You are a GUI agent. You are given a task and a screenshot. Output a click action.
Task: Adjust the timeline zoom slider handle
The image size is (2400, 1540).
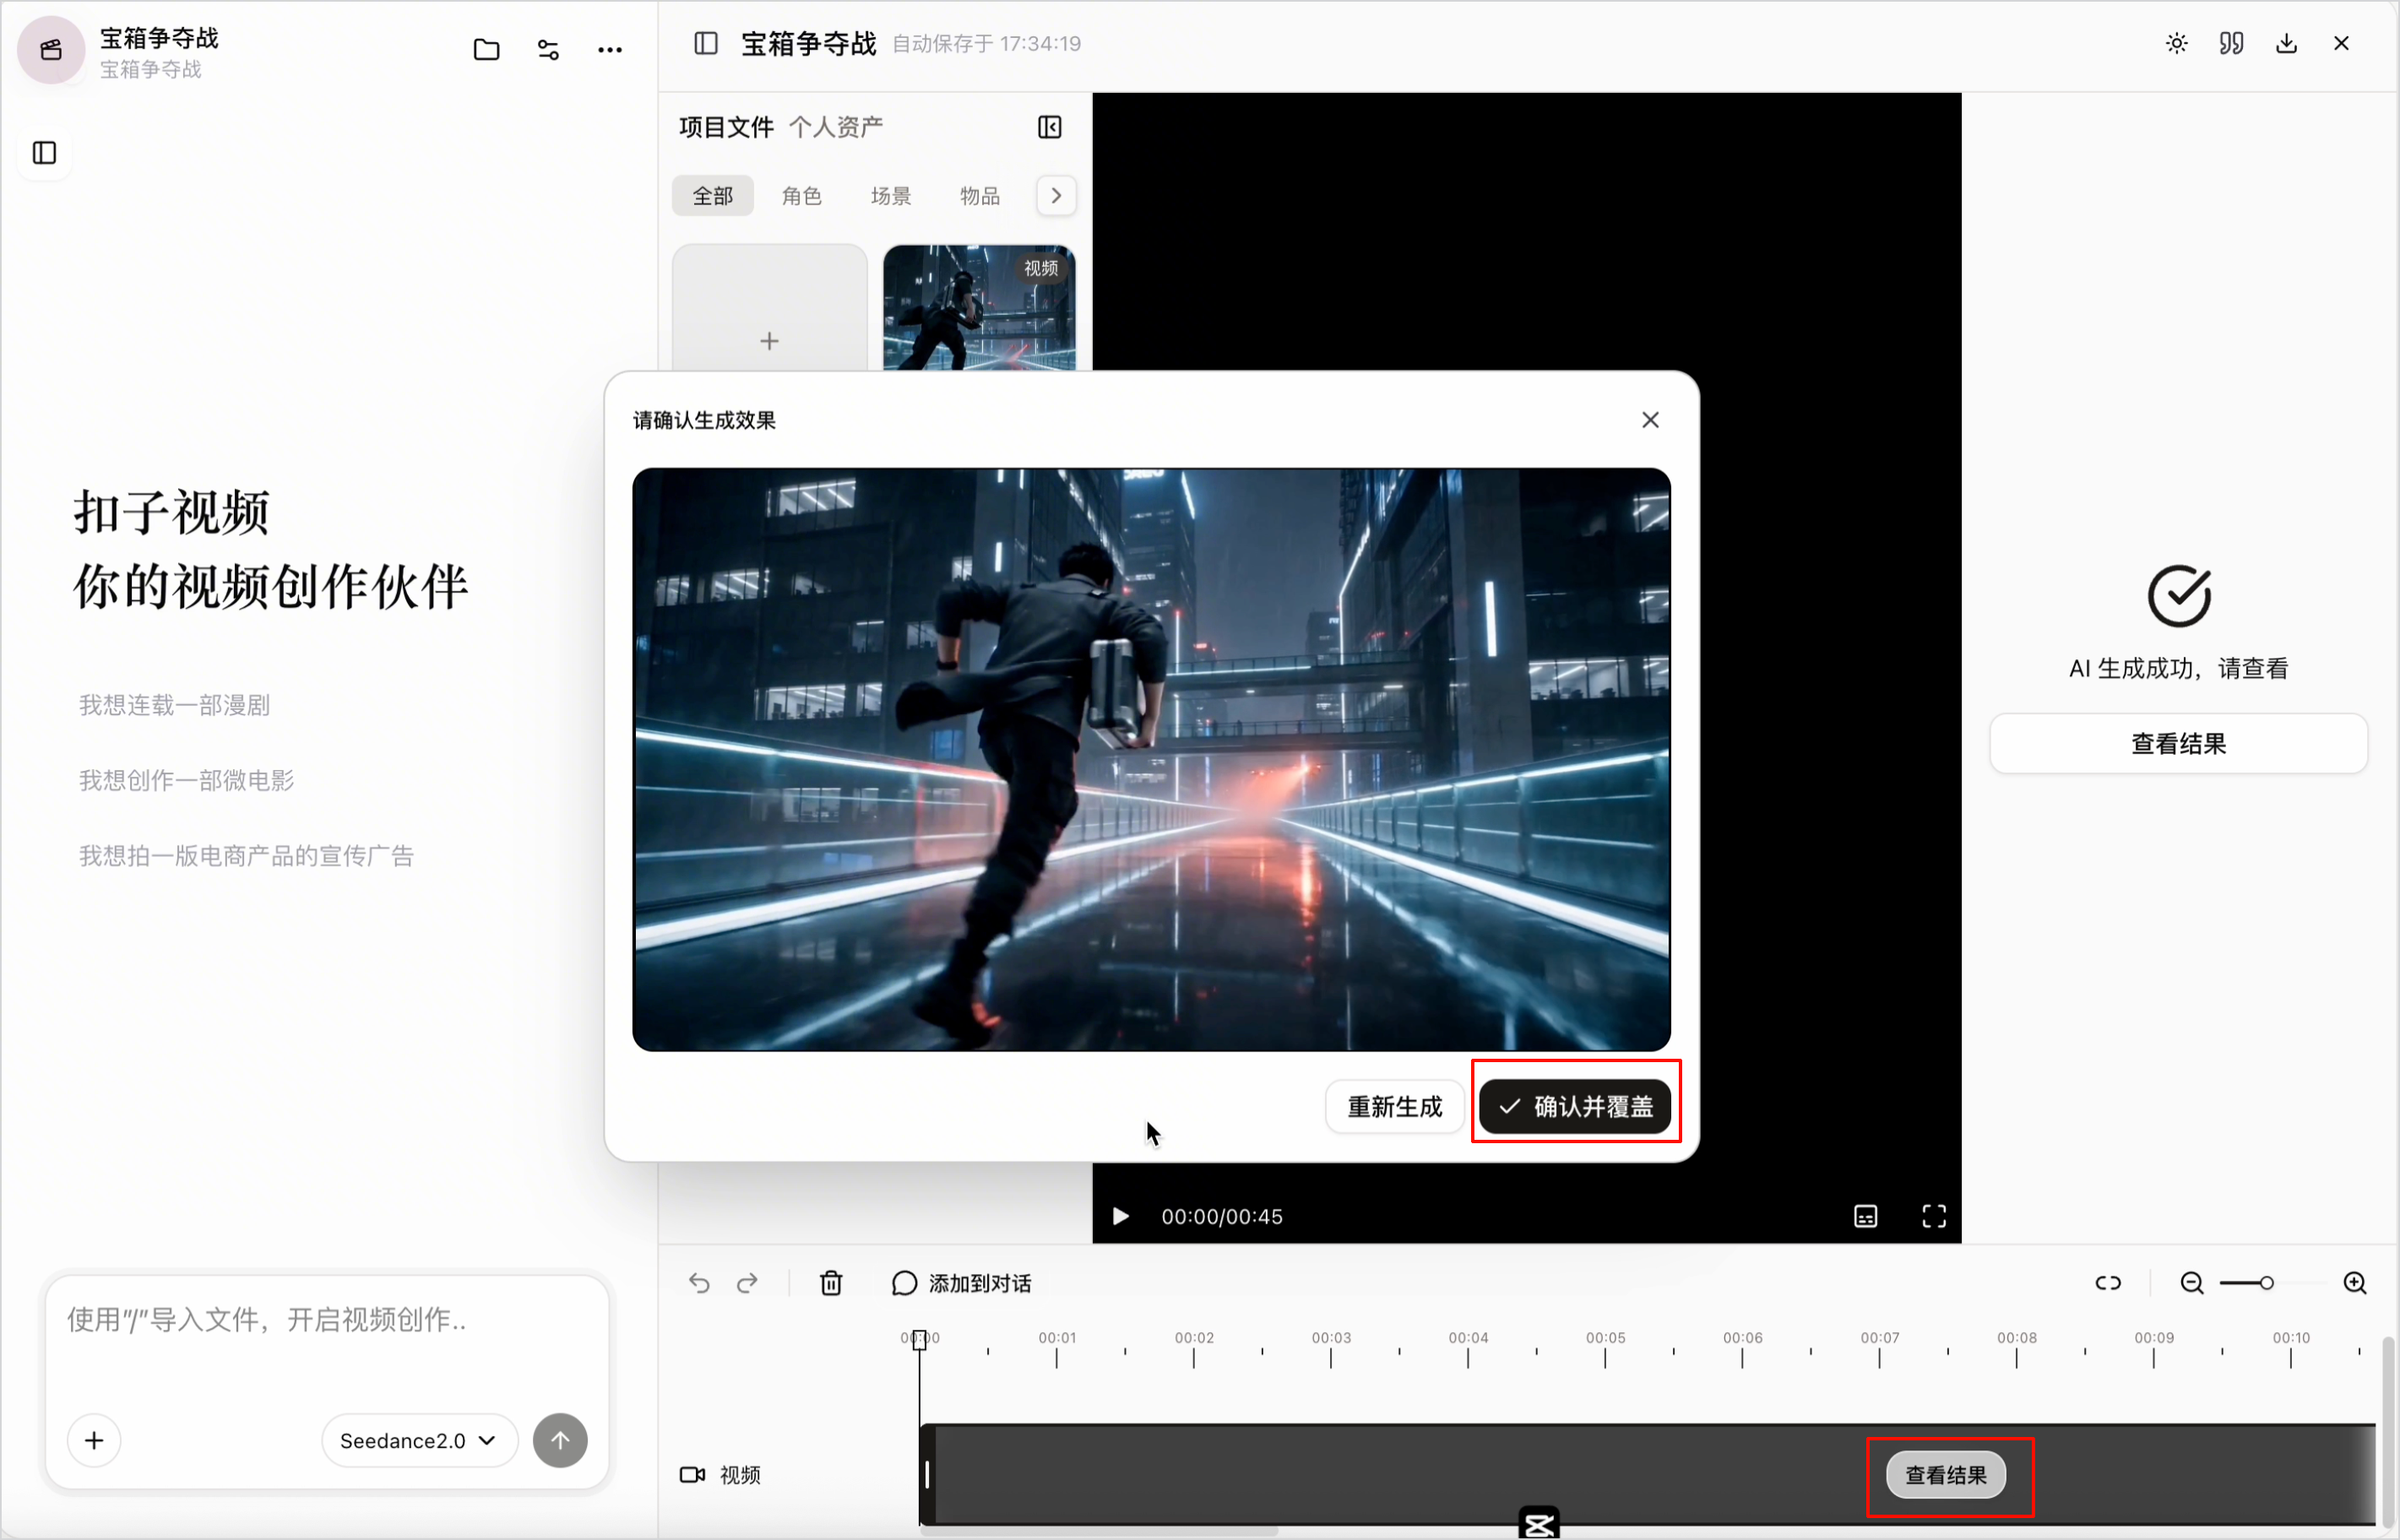[x=2266, y=1283]
